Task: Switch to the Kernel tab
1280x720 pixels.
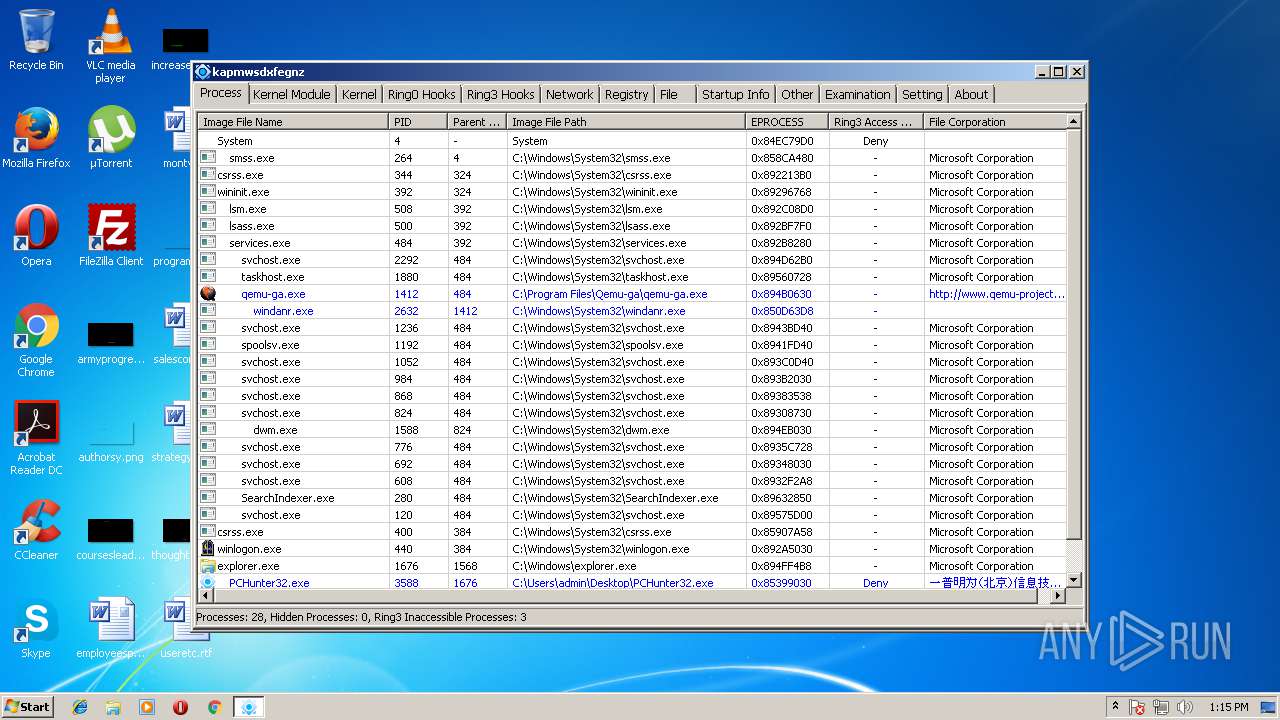Action: pyautogui.click(x=359, y=94)
